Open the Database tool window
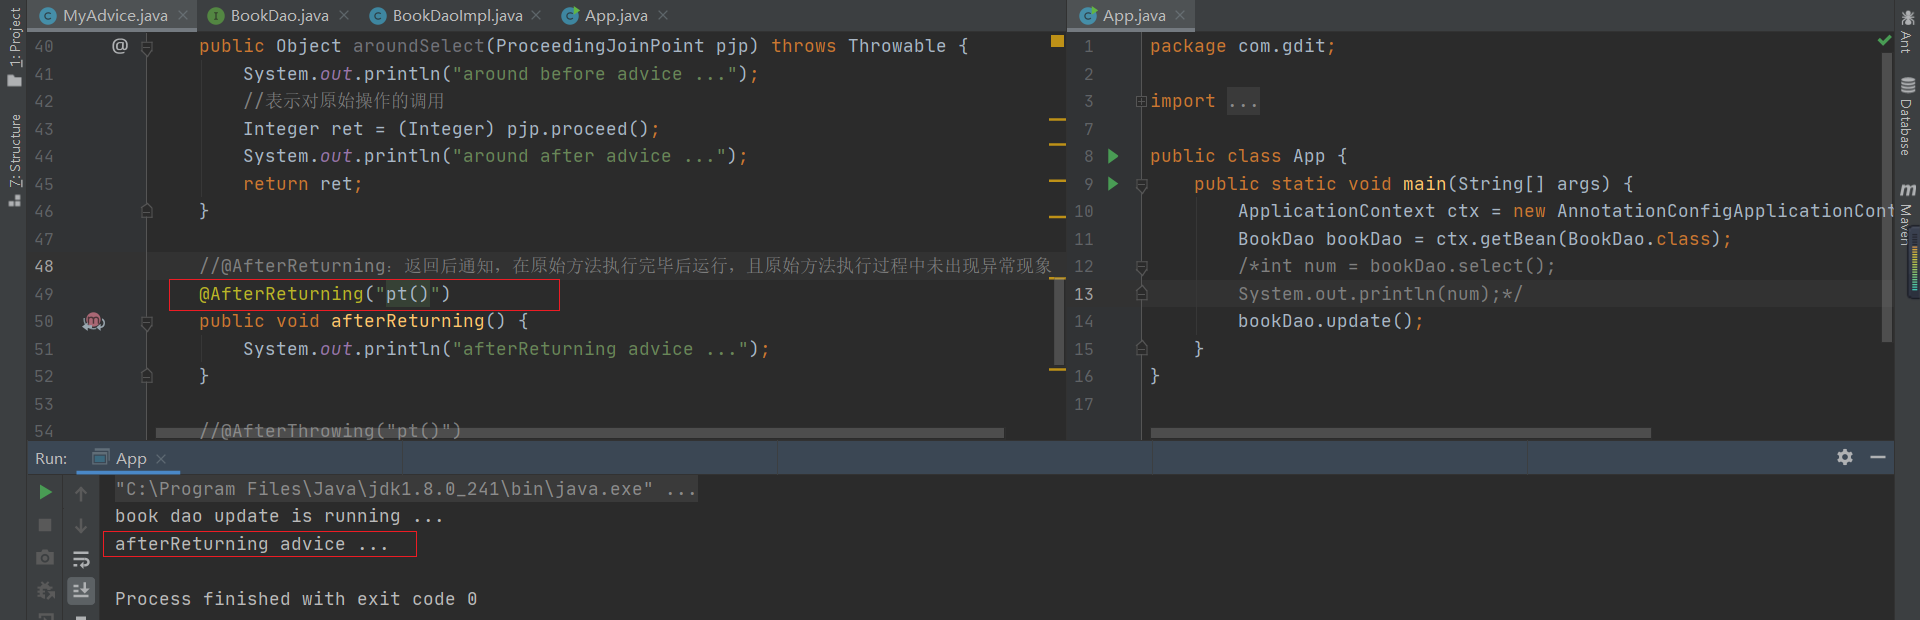Screen dimensions: 1920x620 click(1907, 117)
